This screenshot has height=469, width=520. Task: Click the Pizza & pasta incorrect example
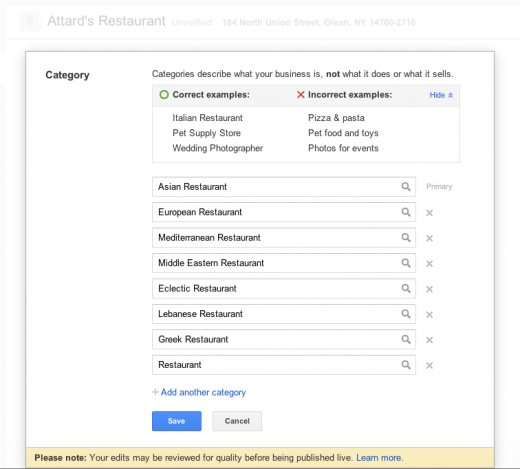336,118
